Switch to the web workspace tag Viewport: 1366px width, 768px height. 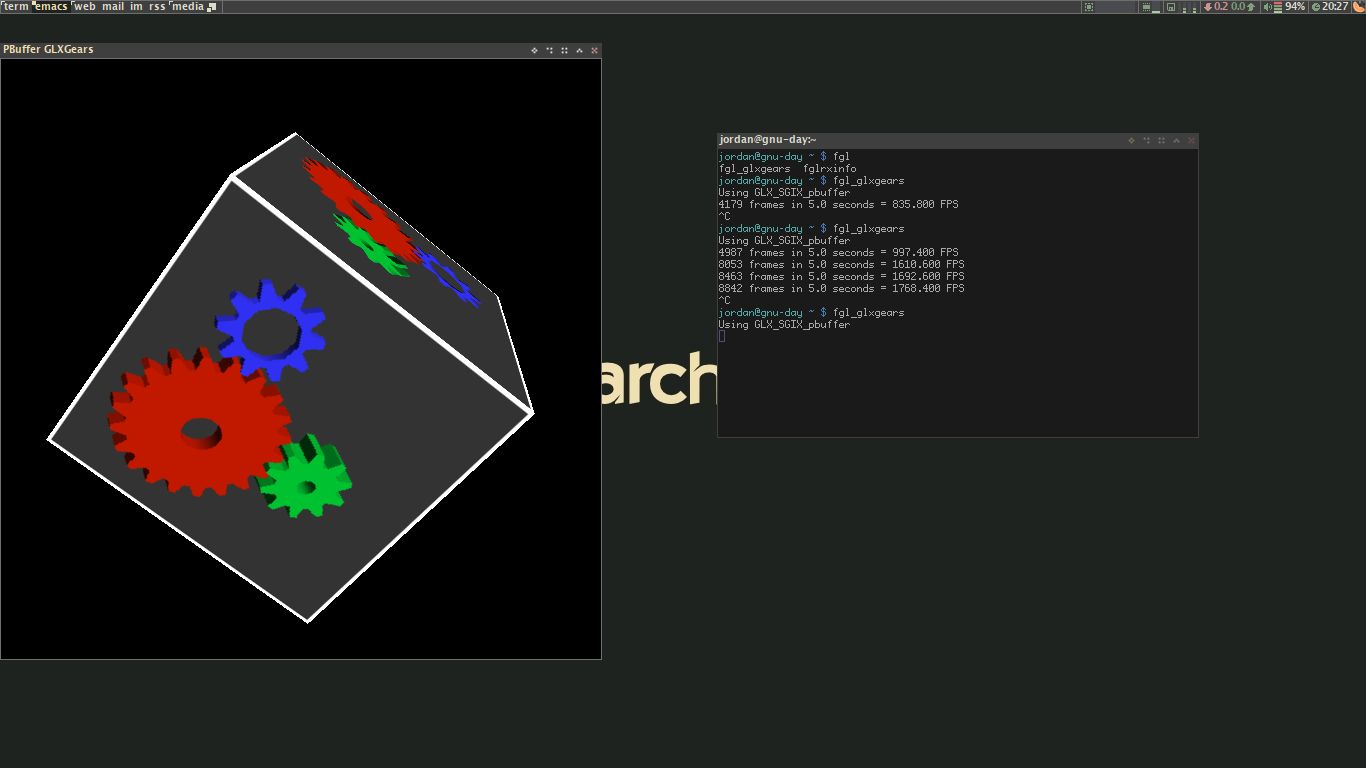click(x=85, y=7)
